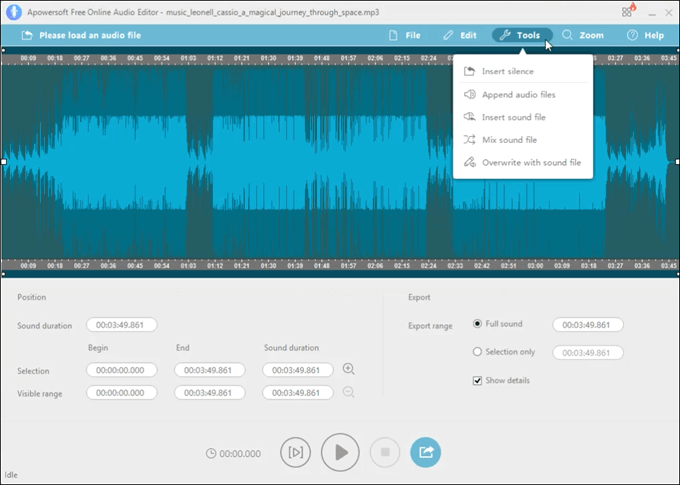Click 'Please load an audio file' text
The height and width of the screenshot is (486, 680).
click(x=90, y=36)
